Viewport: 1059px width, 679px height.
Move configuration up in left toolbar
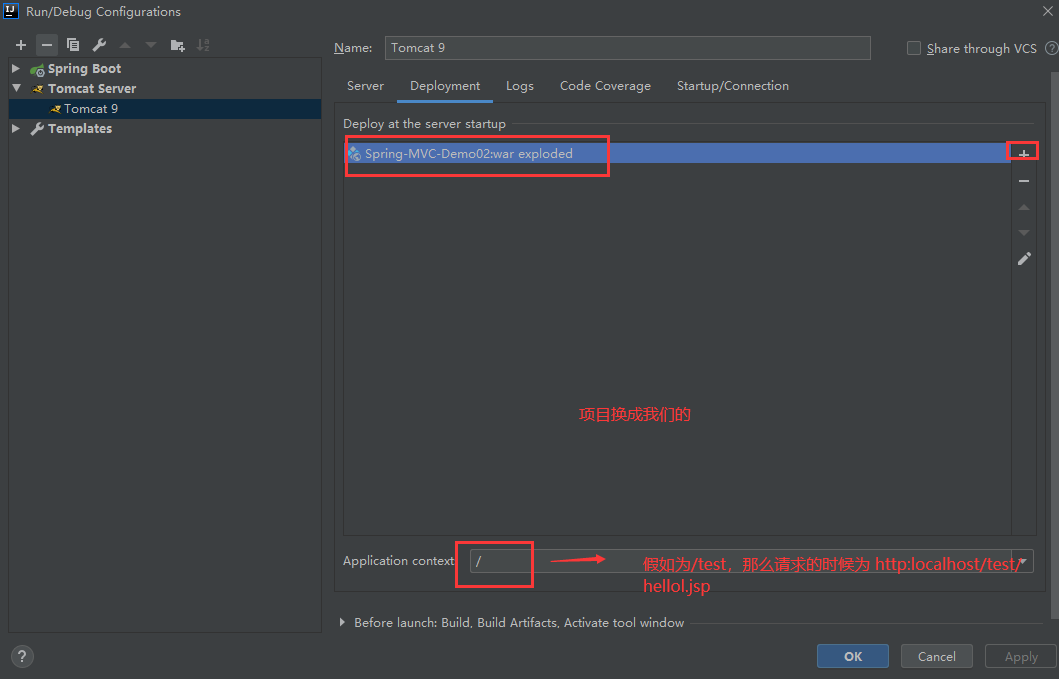point(125,45)
